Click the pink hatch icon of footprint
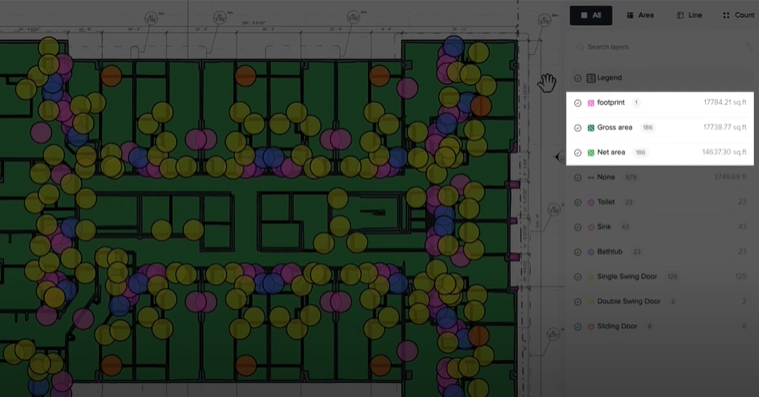The image size is (759, 397). [x=591, y=103]
